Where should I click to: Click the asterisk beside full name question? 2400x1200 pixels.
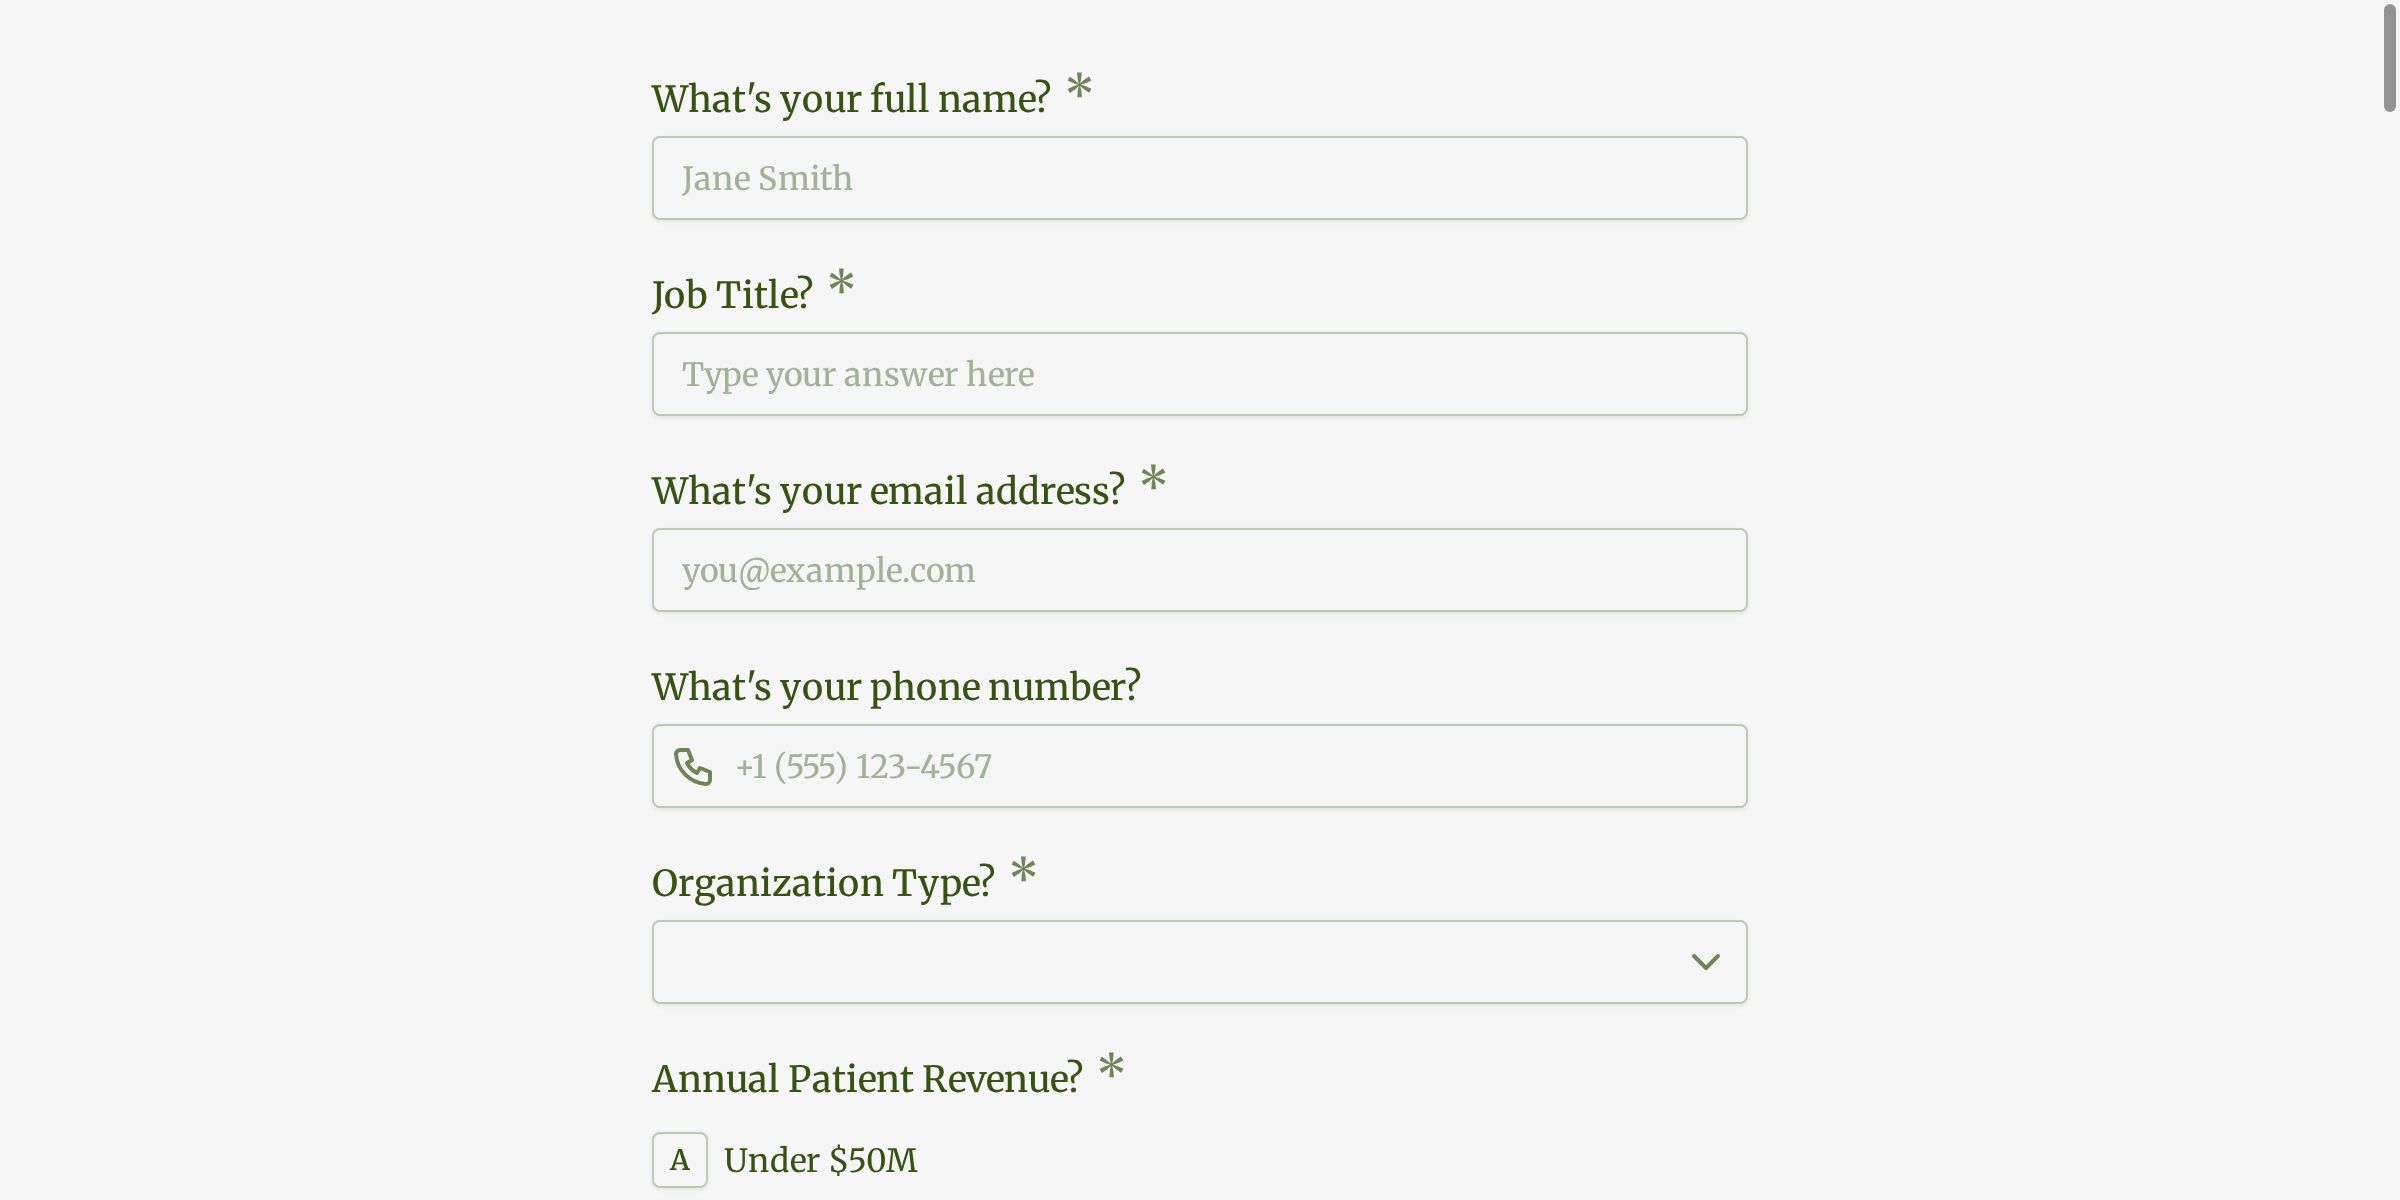click(1078, 89)
